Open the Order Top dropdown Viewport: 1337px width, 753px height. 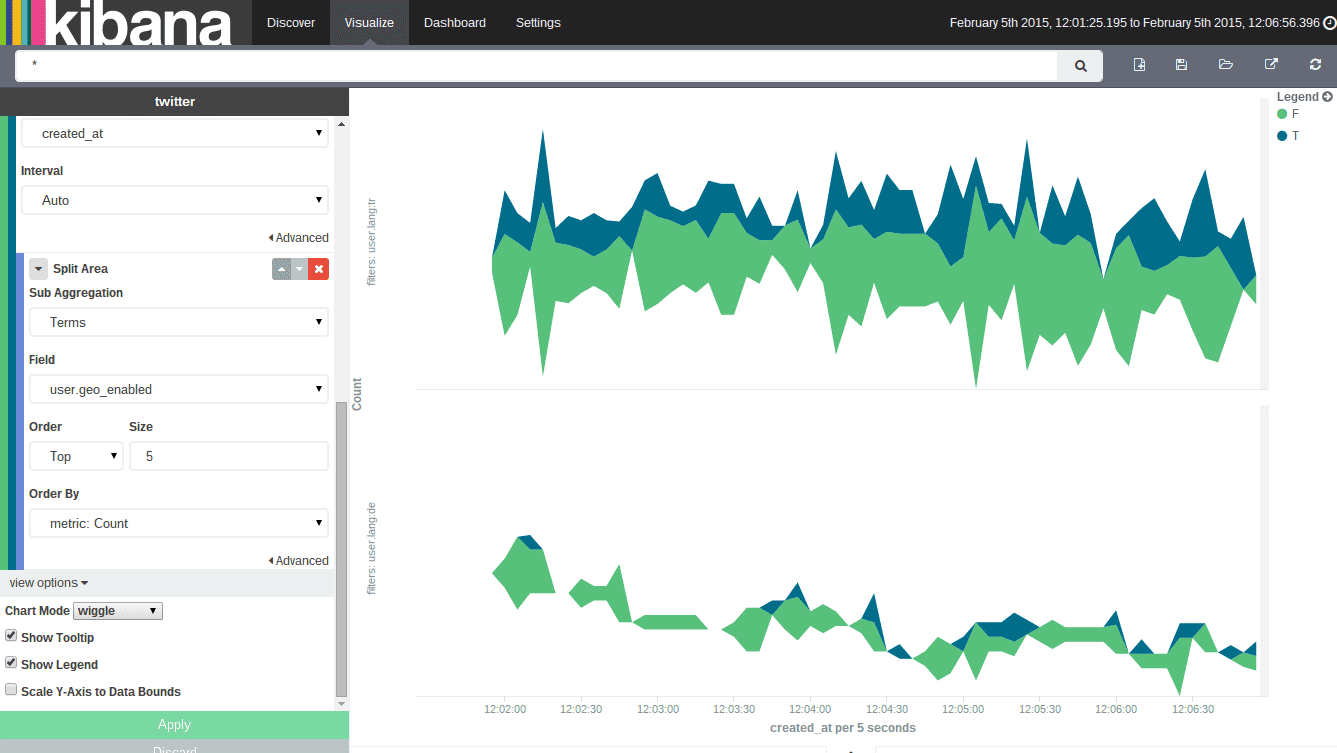point(76,456)
